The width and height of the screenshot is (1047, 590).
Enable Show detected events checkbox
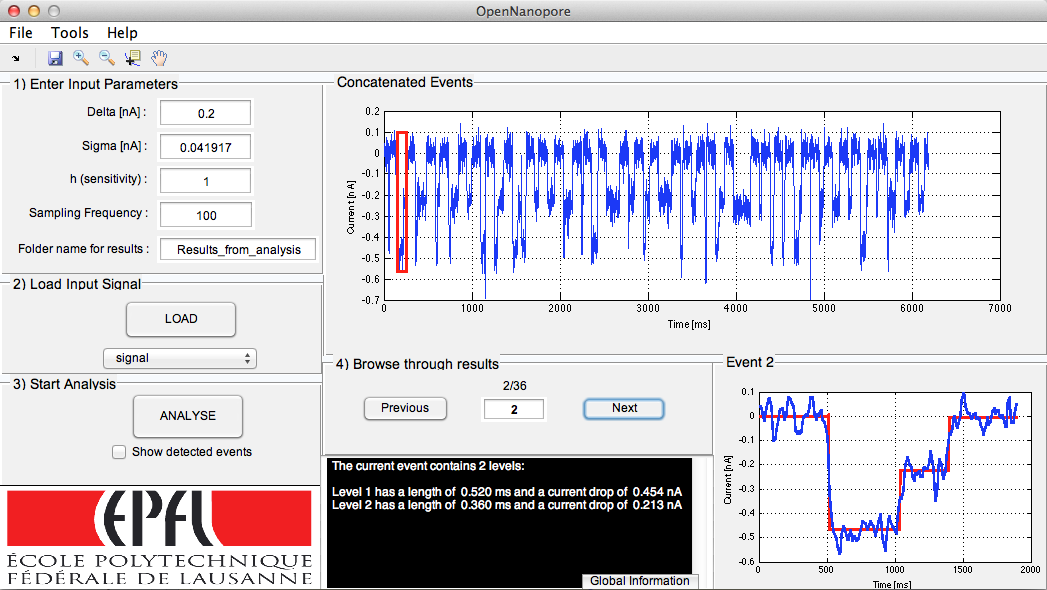[x=119, y=452]
